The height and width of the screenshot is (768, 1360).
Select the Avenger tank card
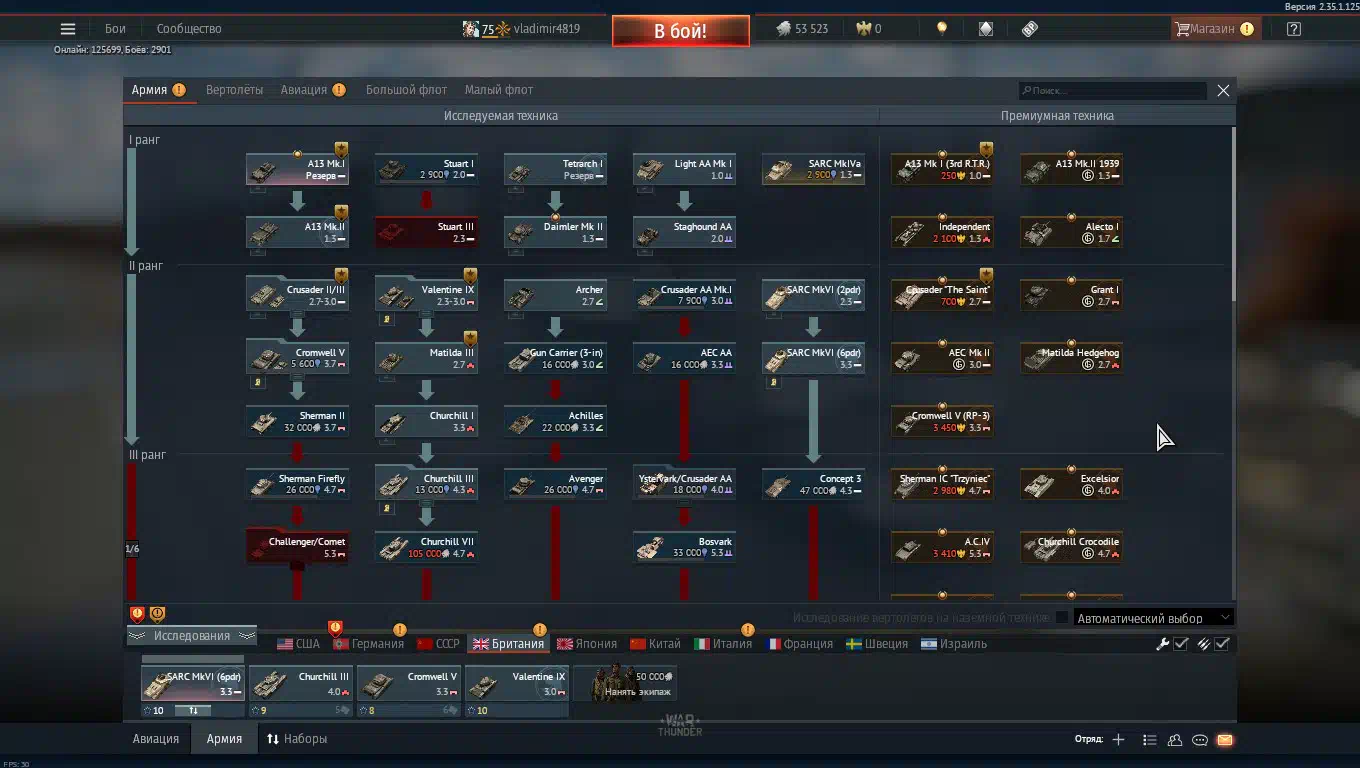click(555, 485)
